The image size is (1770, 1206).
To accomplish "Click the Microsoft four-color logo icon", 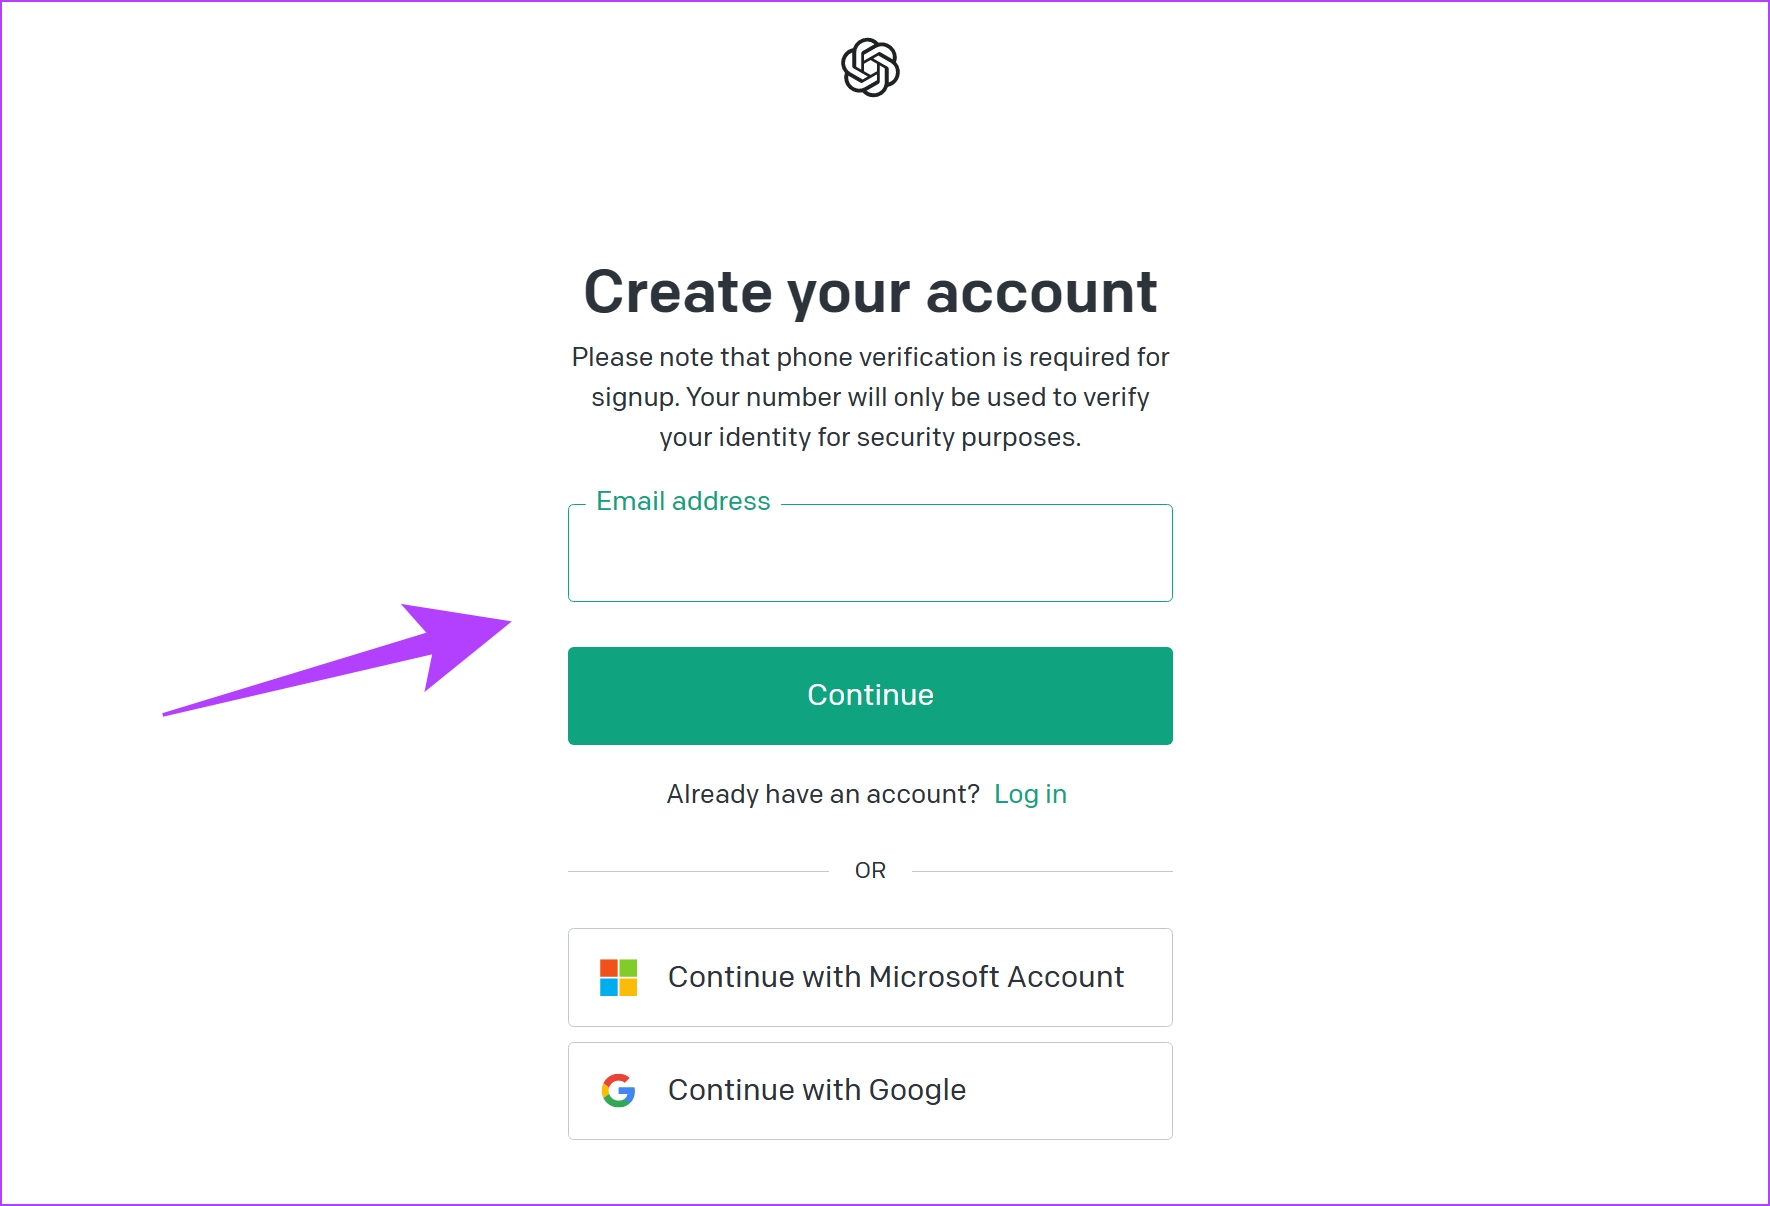I will (618, 977).
